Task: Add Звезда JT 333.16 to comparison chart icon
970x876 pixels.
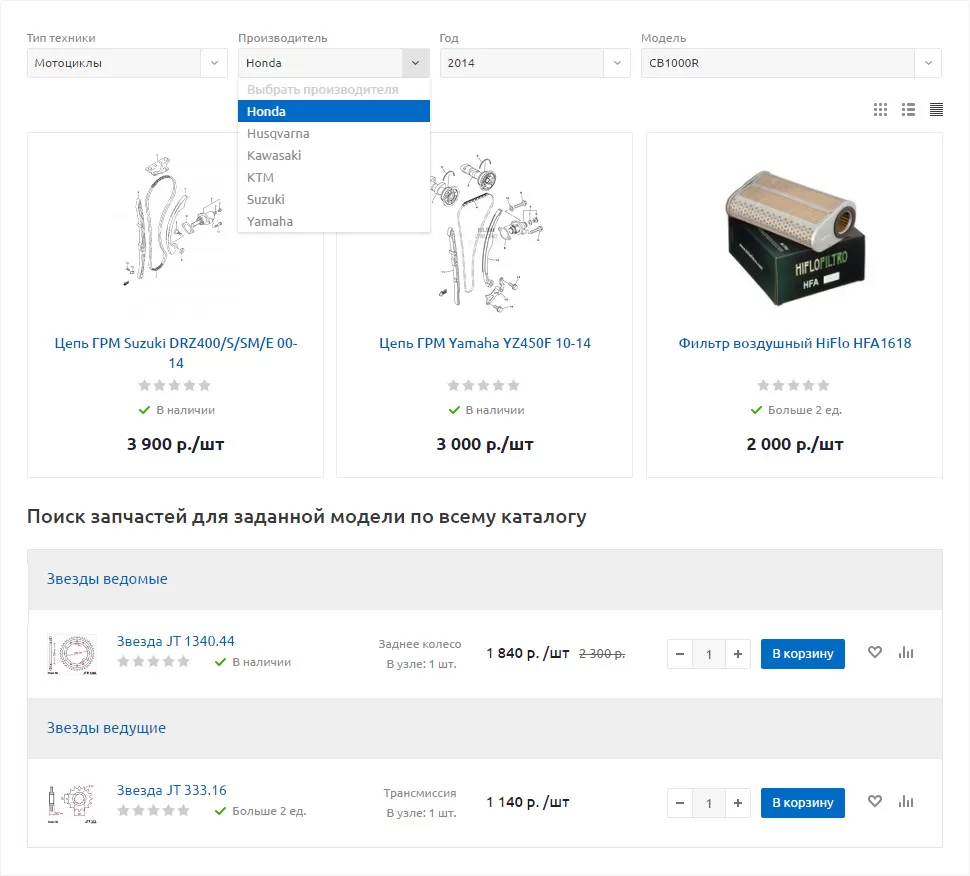Action: click(x=906, y=801)
